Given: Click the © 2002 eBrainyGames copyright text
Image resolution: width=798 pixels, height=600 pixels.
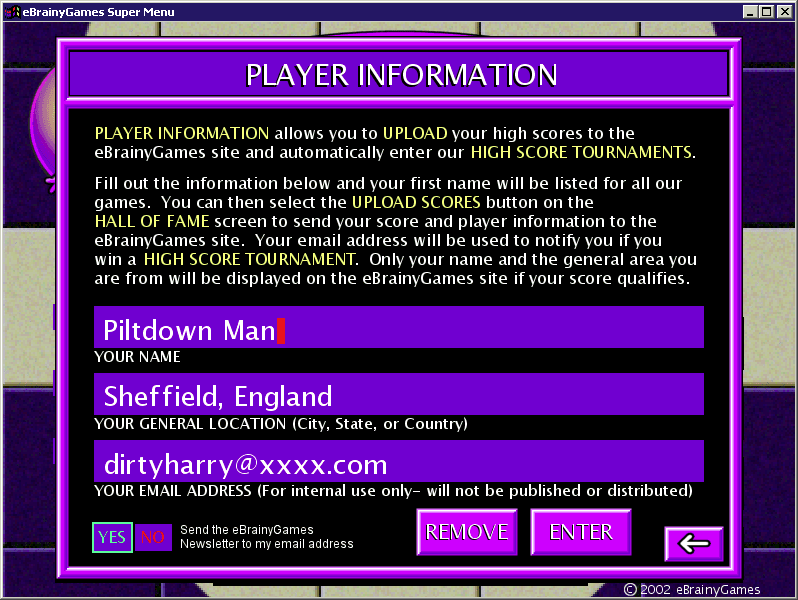Looking at the screenshot, I should click(692, 589).
